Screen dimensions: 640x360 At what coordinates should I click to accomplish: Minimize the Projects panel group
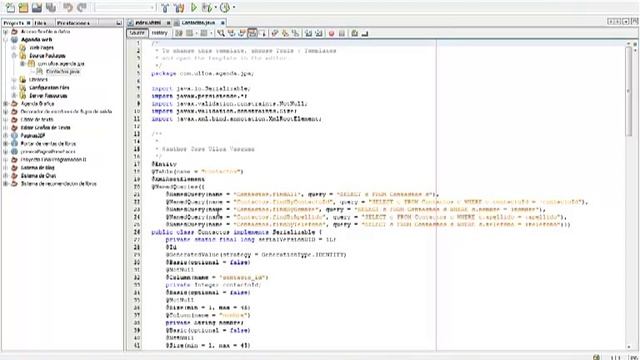click(x=119, y=23)
